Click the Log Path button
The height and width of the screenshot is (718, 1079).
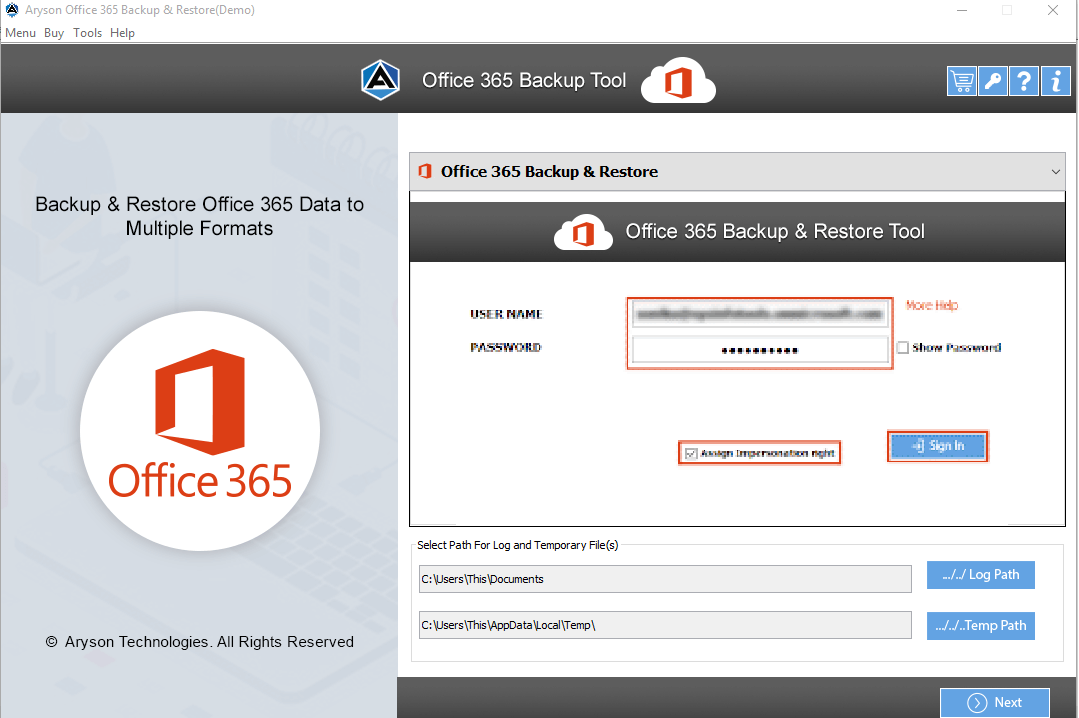(981, 575)
